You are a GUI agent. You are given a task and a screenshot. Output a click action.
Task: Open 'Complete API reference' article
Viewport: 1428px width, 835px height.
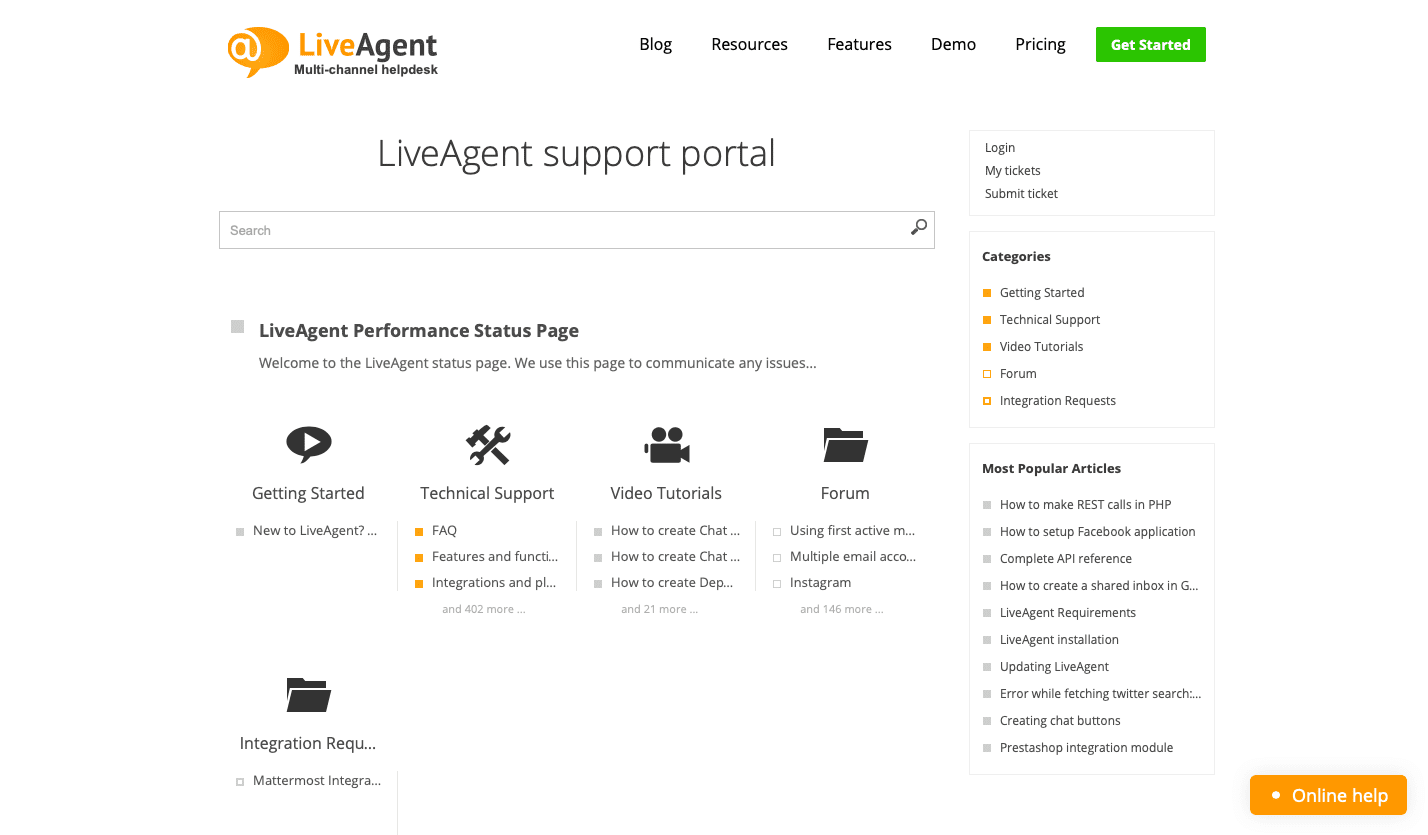pos(1066,558)
